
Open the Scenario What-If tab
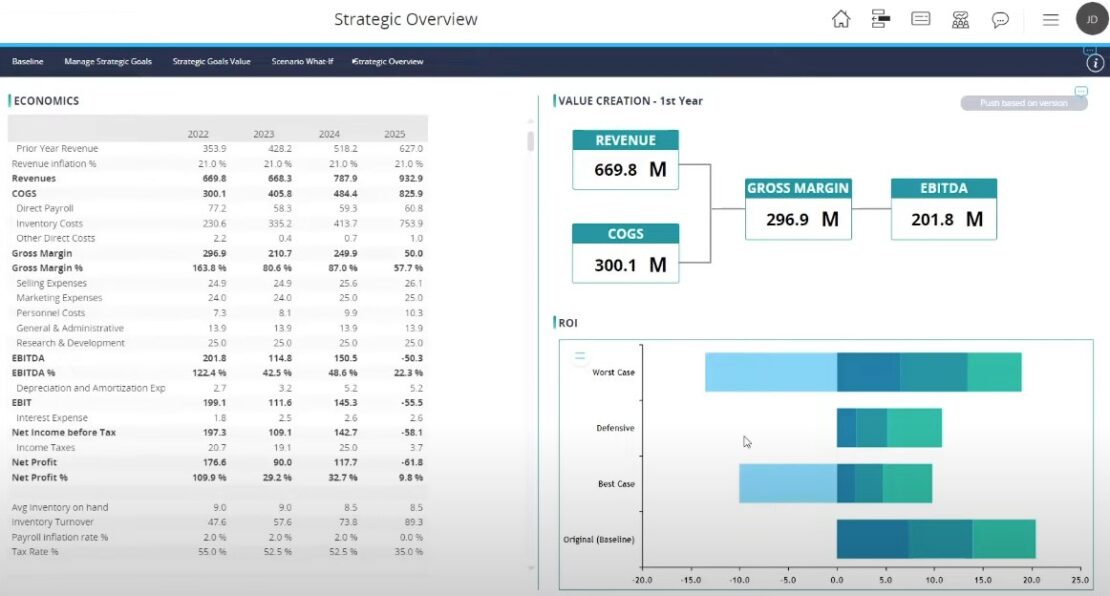point(302,61)
